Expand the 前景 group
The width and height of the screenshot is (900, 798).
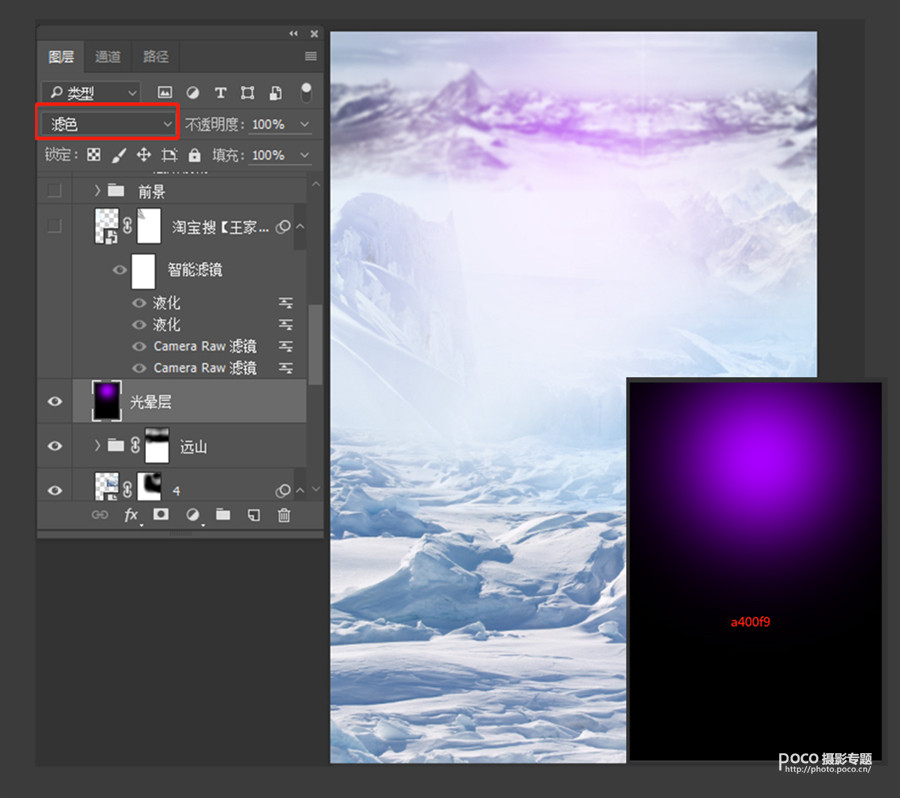point(98,190)
